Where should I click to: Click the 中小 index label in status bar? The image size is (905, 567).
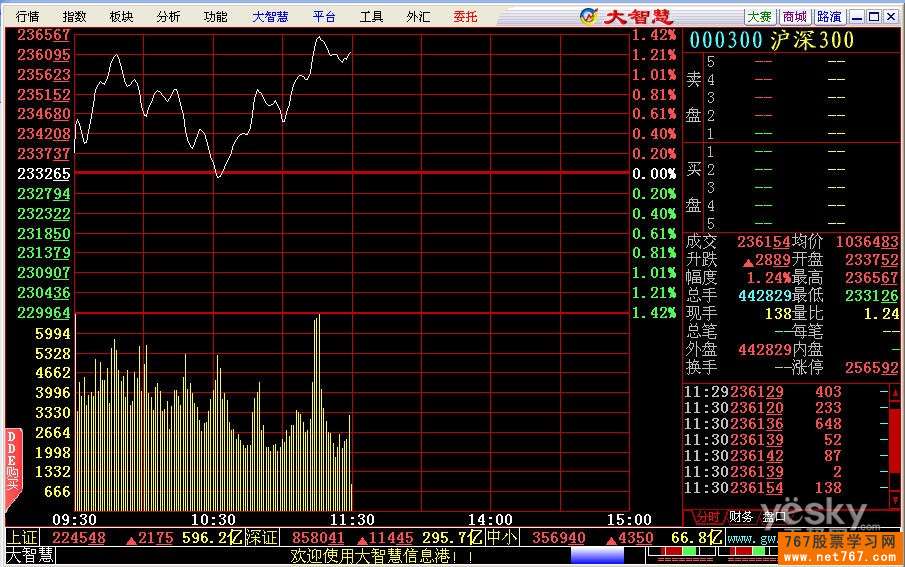coord(501,538)
